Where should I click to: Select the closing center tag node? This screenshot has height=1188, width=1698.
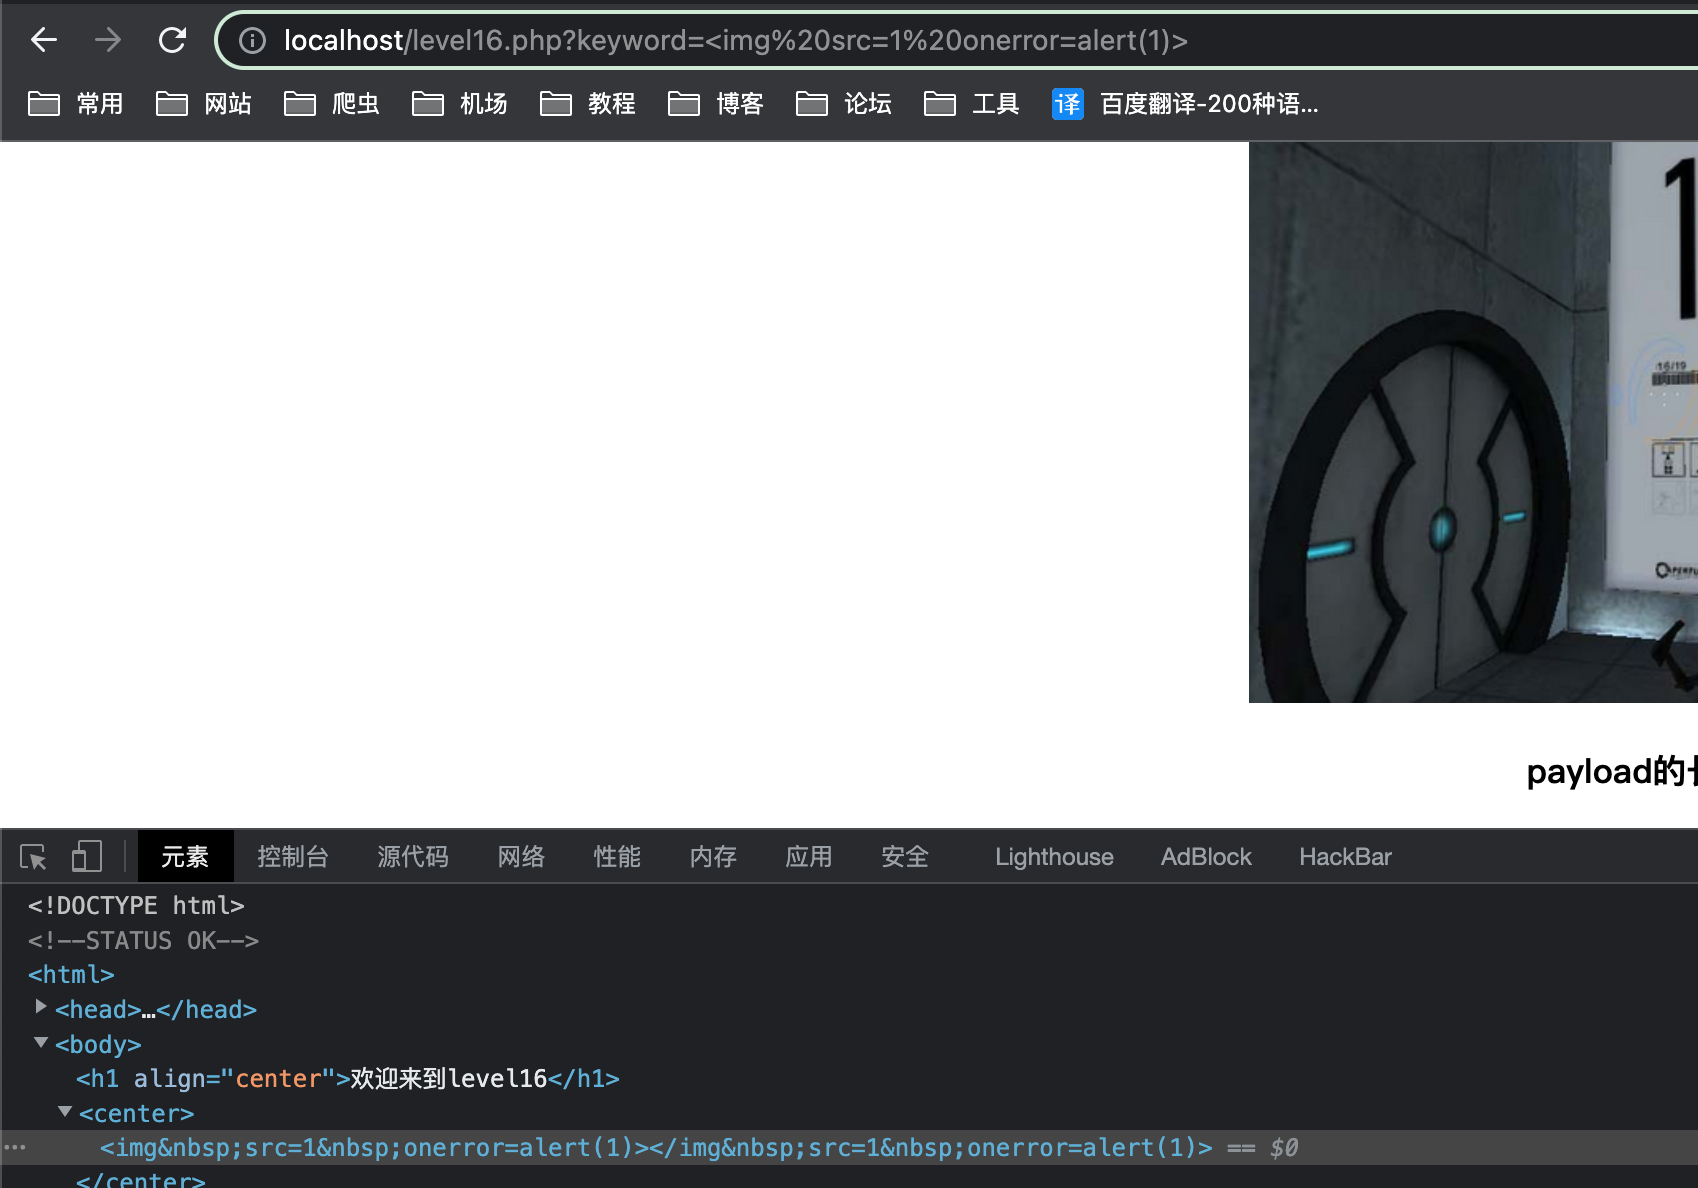point(141,1180)
